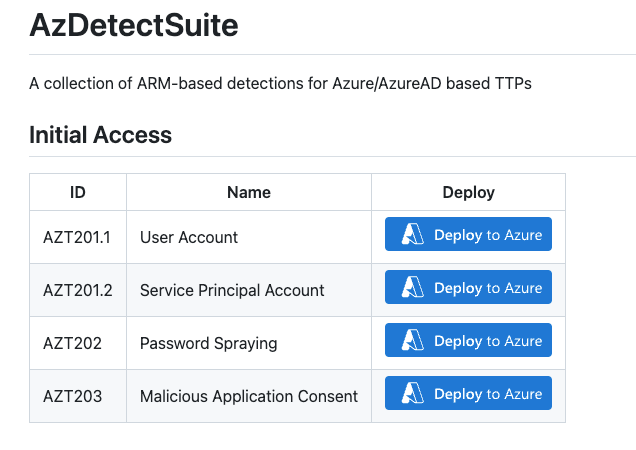The image size is (636, 450).
Task: Click the Deploy column header
Action: 468,192
